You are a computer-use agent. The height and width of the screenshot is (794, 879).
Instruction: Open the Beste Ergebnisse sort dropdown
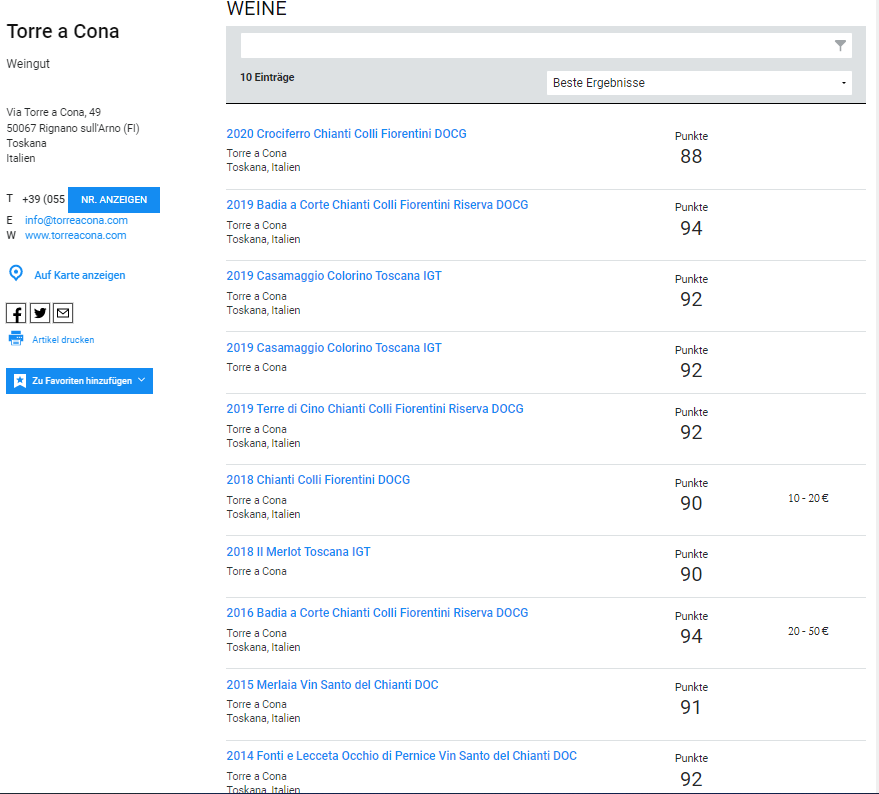699,83
